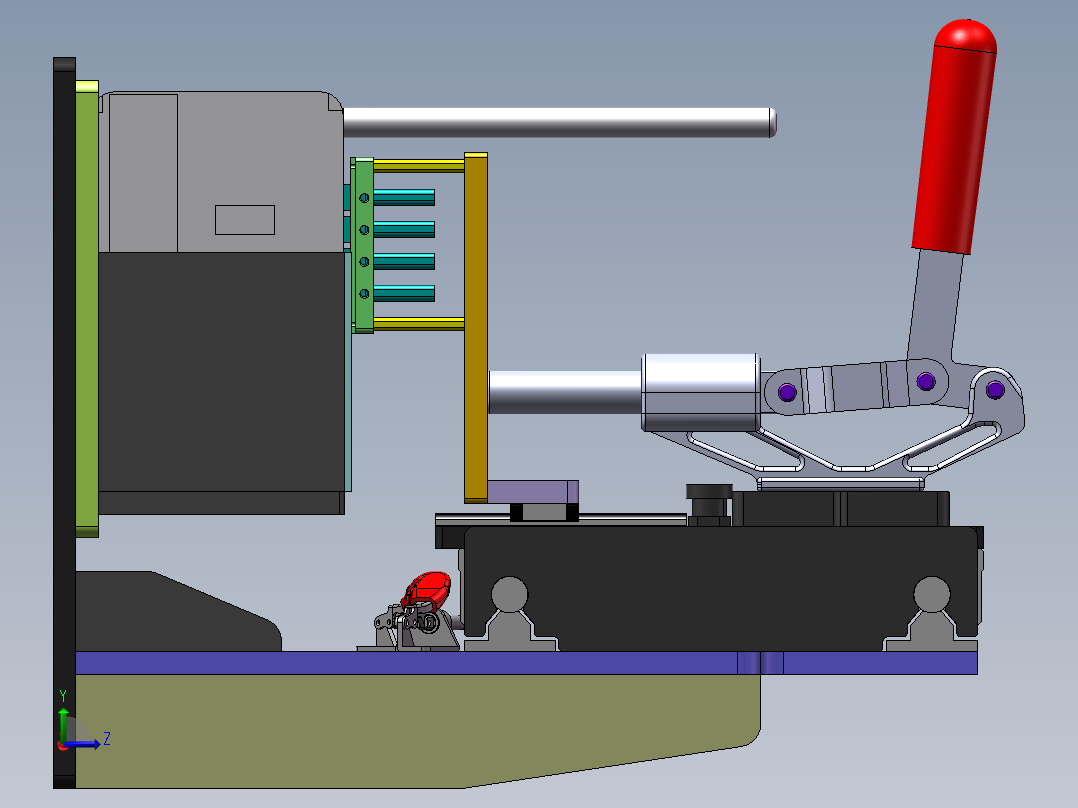Viewport: 1078px width, 808px height.
Task: Select the tall gold push plate
Action: click(476, 328)
